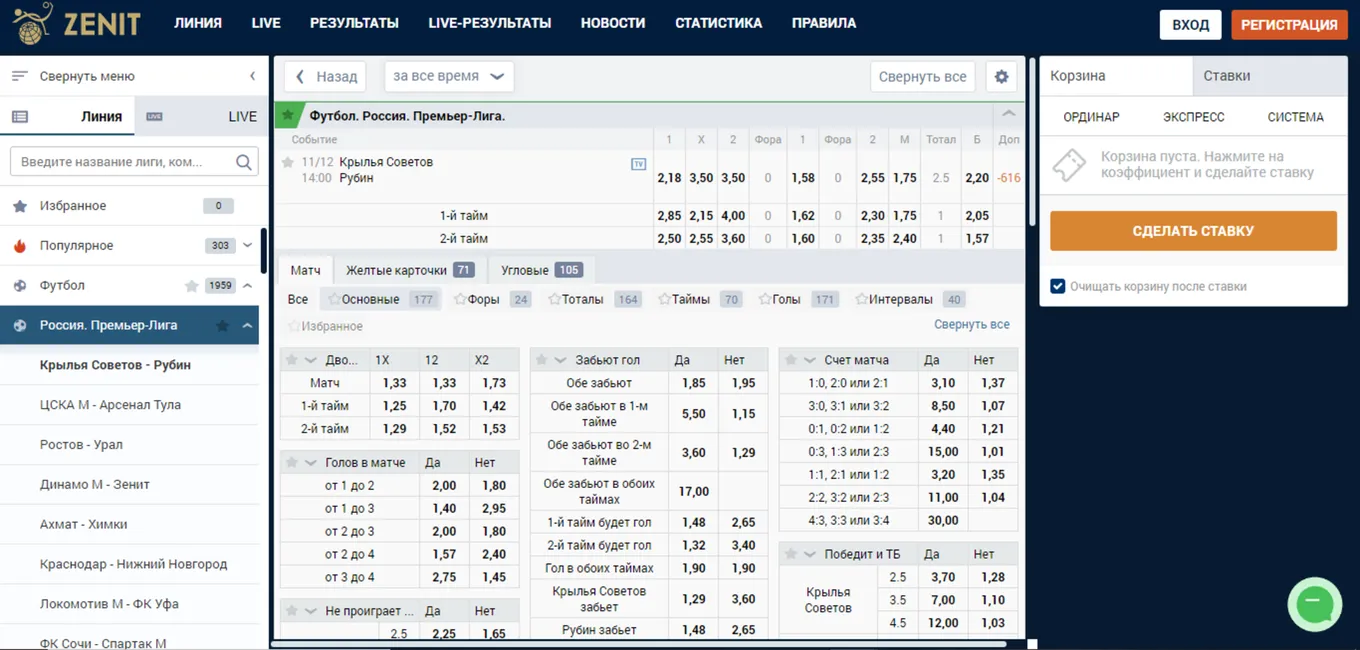
Task: Click the odds 2,18 for home win
Action: click(669, 178)
